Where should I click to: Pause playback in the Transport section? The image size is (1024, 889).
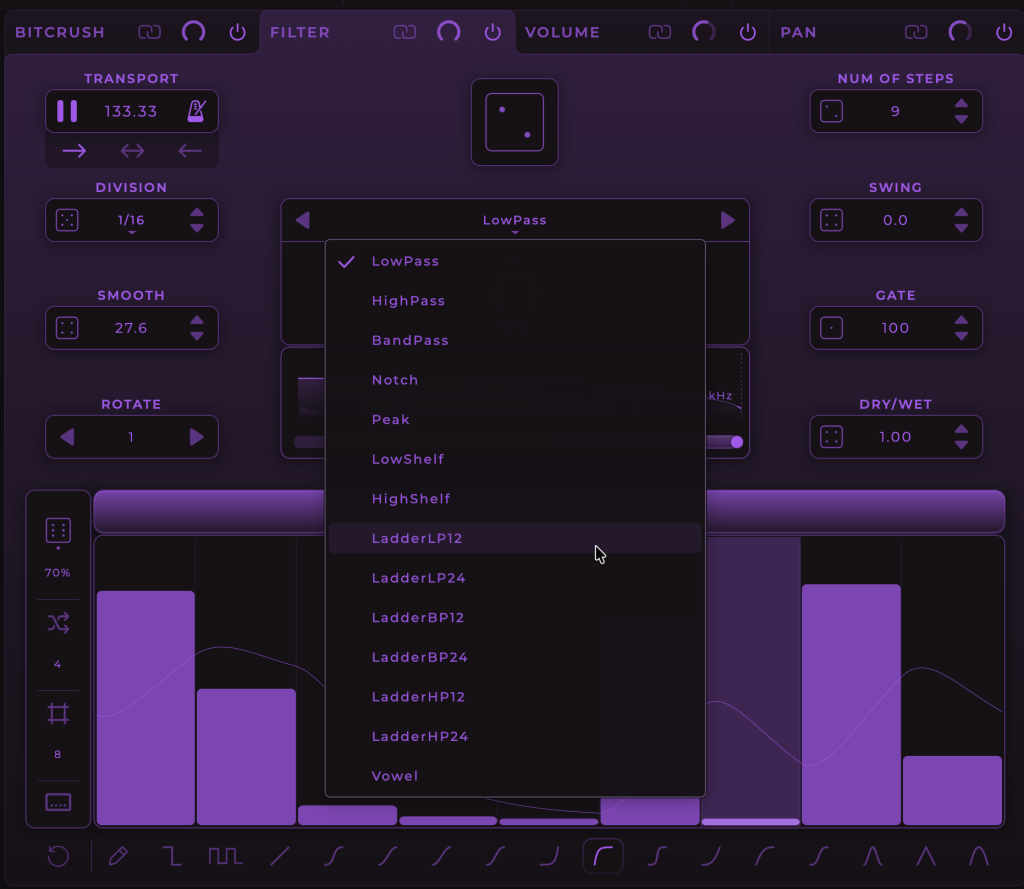(x=67, y=111)
